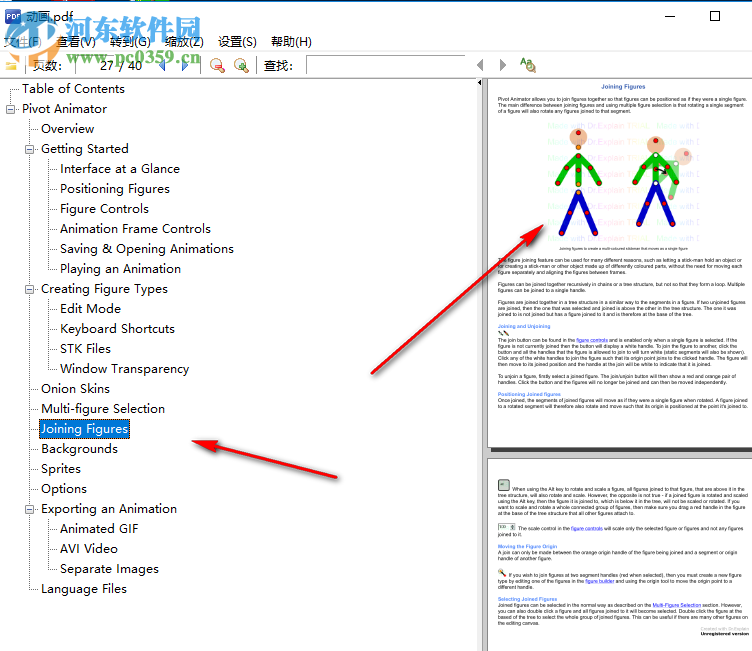Open the 查看(V) menu
752x651 pixels.
[76, 42]
